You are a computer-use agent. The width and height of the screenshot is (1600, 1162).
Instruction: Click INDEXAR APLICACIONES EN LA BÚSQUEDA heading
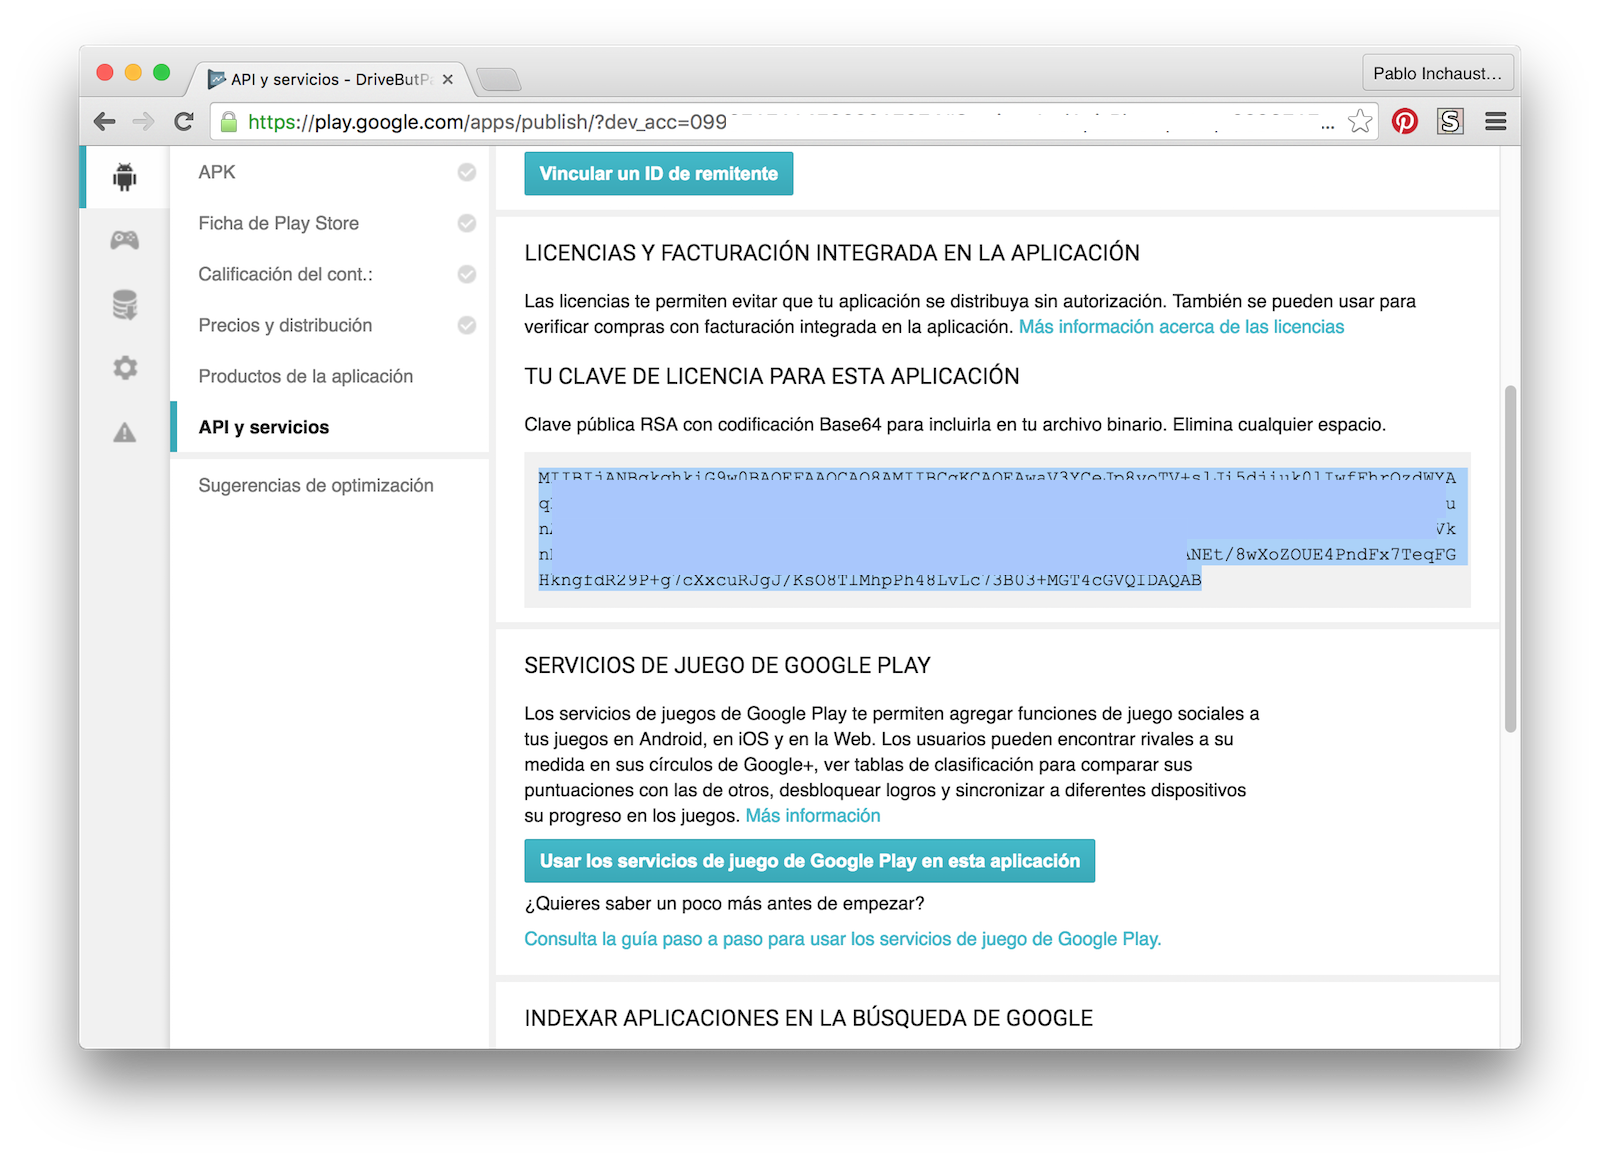click(x=808, y=1018)
